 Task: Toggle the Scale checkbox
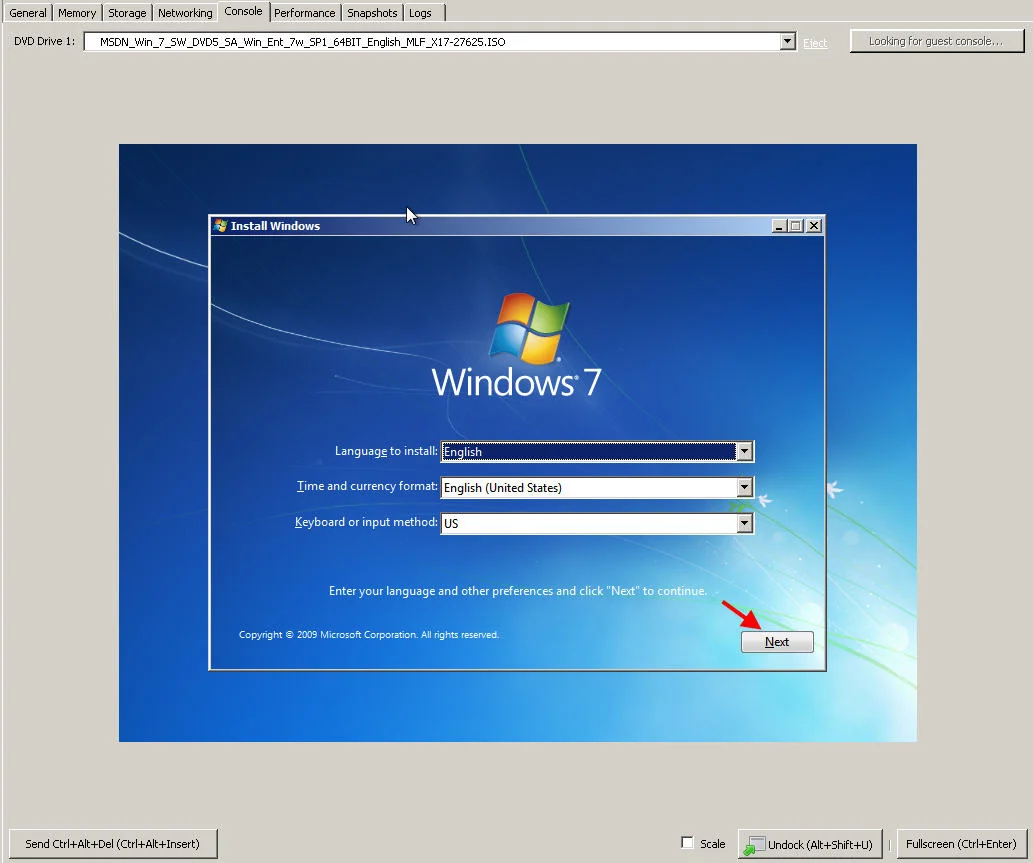coord(687,843)
